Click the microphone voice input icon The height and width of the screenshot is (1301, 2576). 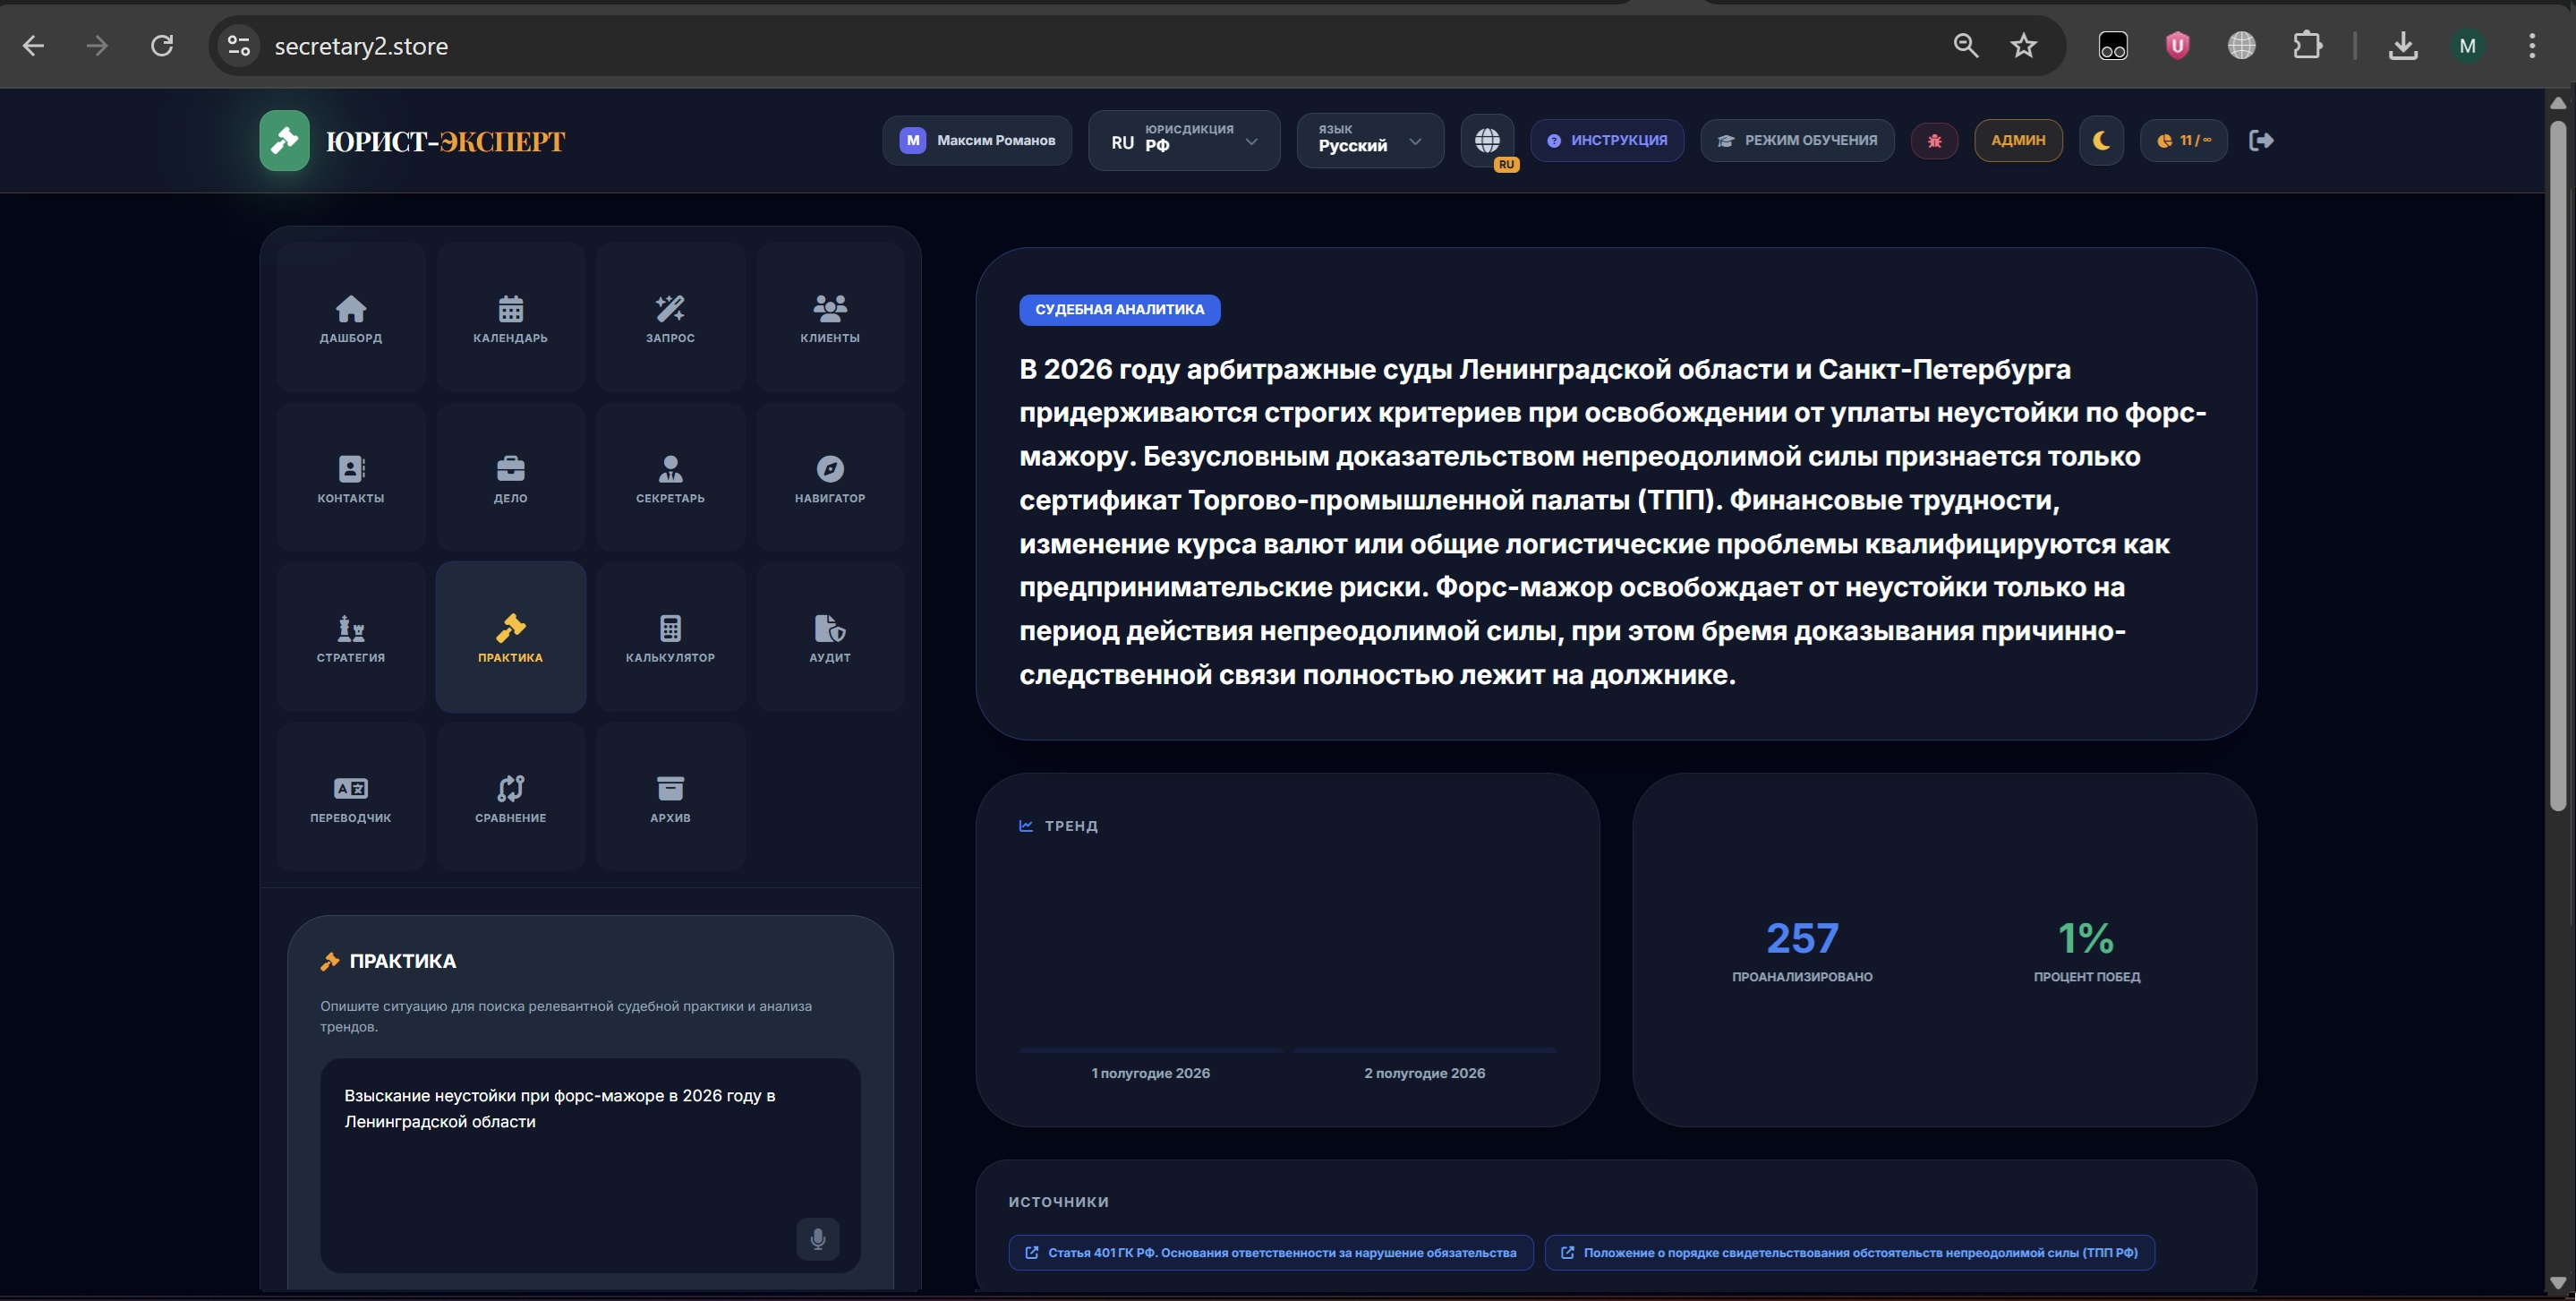[817, 1239]
